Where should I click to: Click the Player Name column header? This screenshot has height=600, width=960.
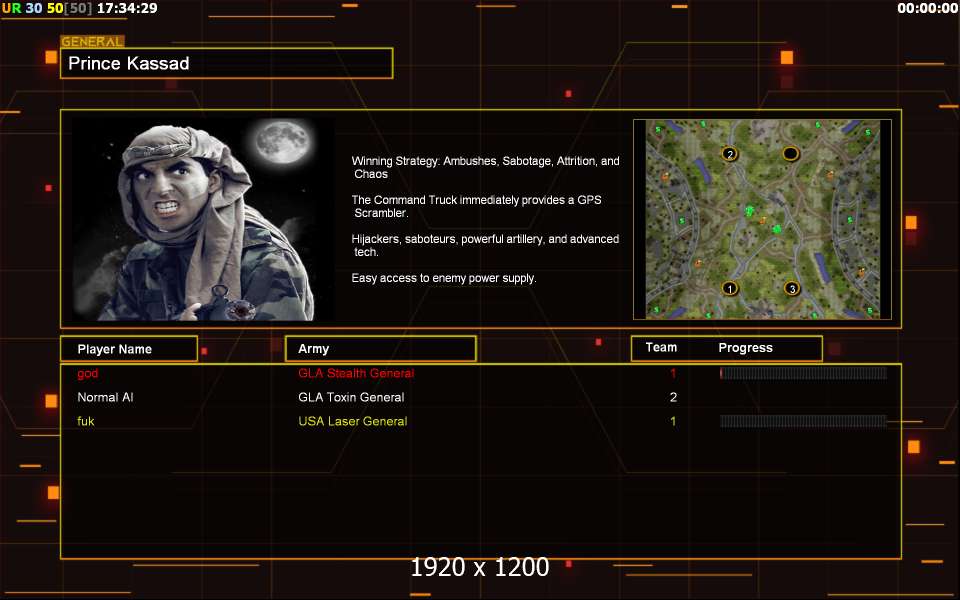point(129,349)
